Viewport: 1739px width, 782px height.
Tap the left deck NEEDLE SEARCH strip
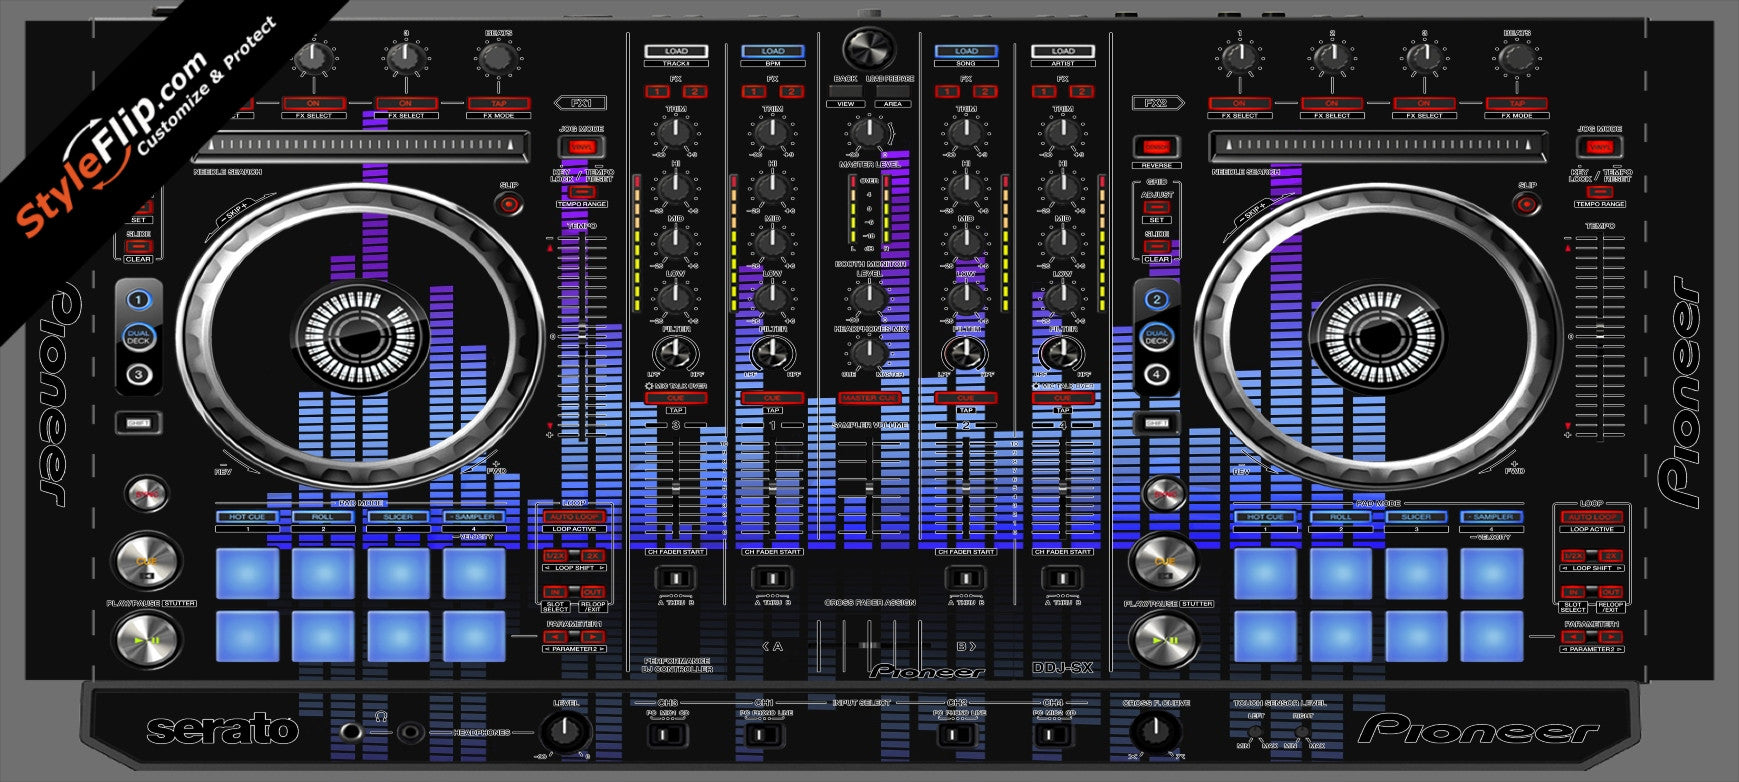[361, 148]
